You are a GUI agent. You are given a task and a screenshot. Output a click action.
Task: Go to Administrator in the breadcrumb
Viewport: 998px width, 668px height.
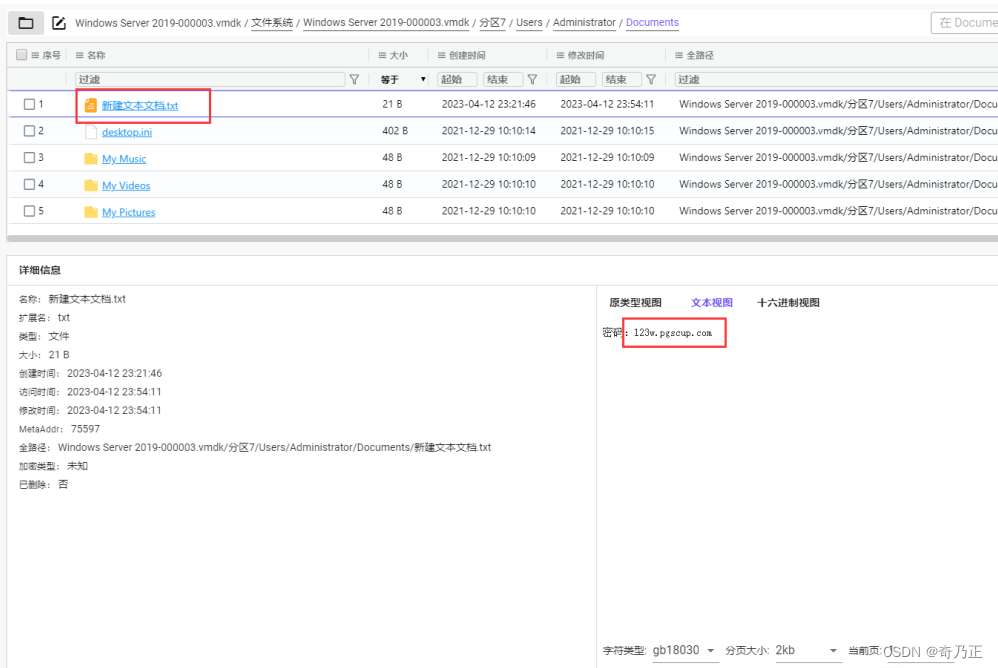pos(584,23)
